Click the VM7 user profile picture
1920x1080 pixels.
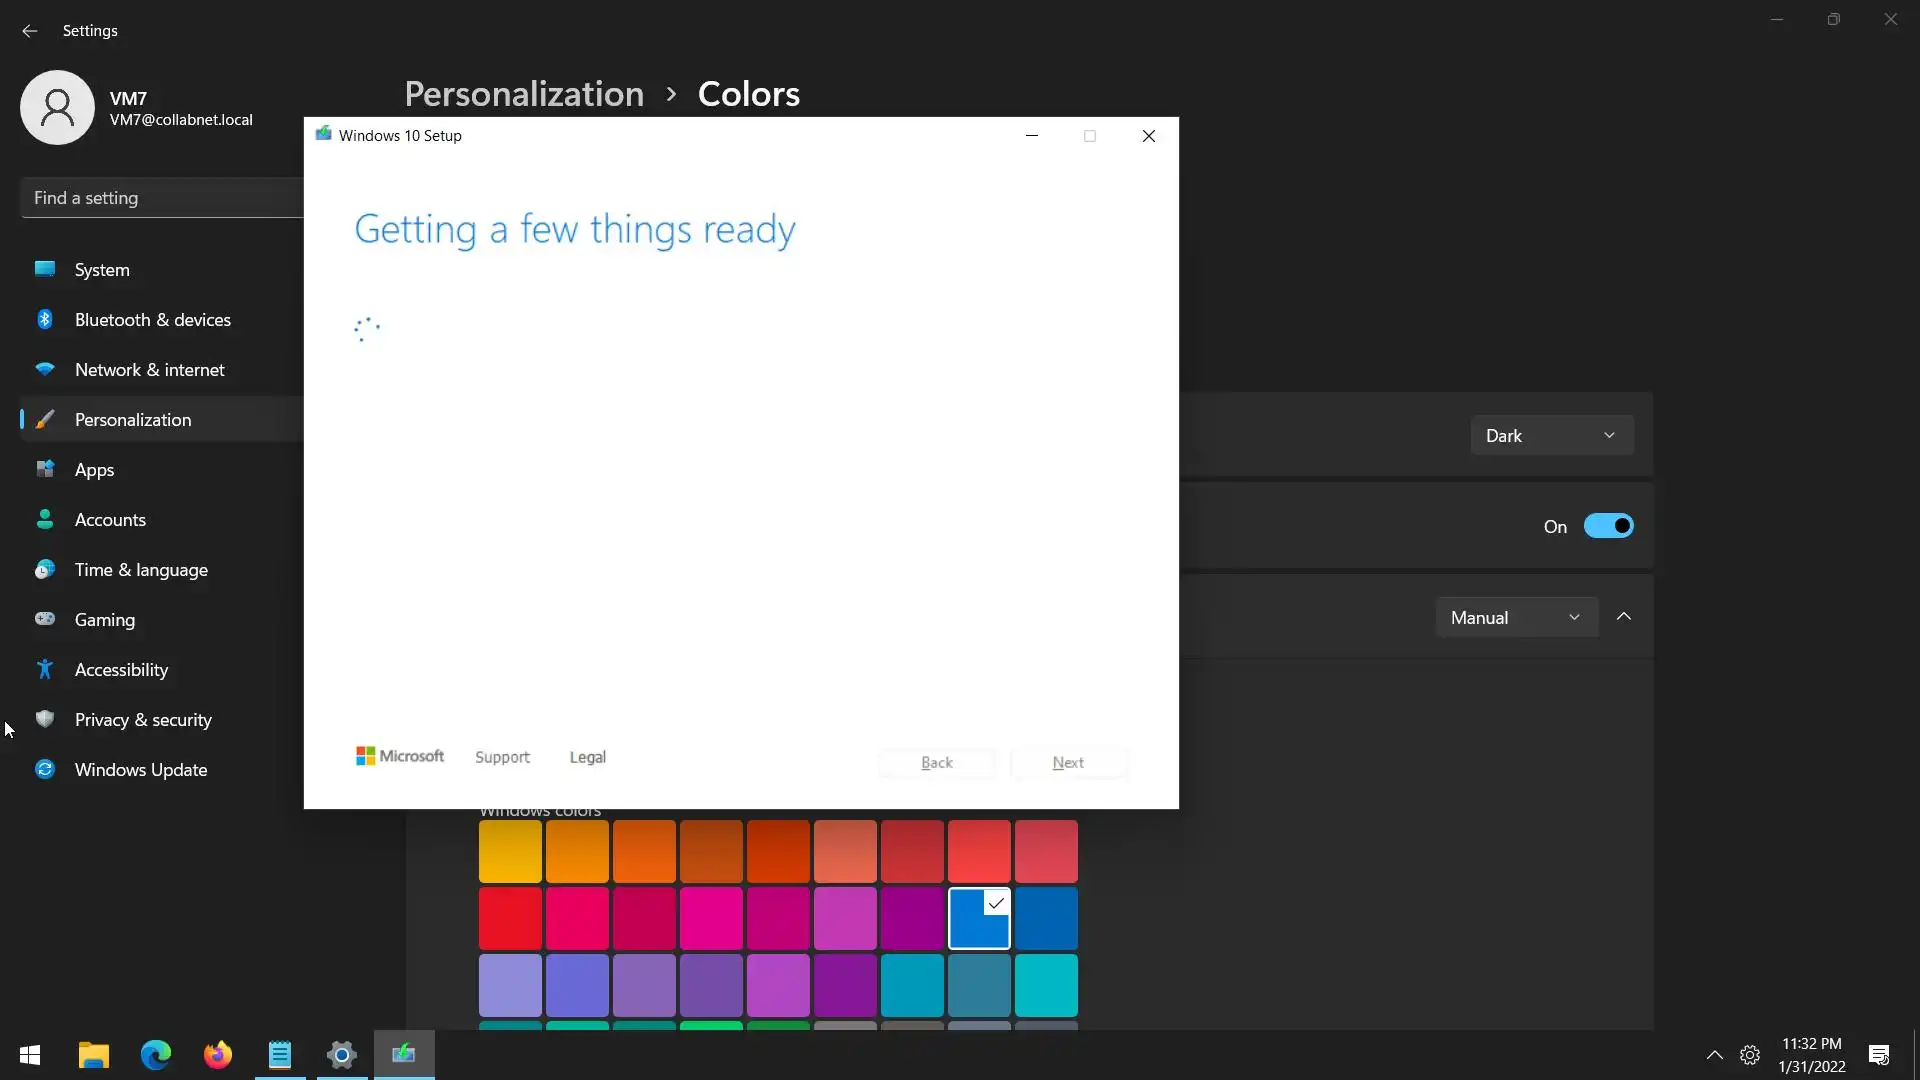[57, 107]
